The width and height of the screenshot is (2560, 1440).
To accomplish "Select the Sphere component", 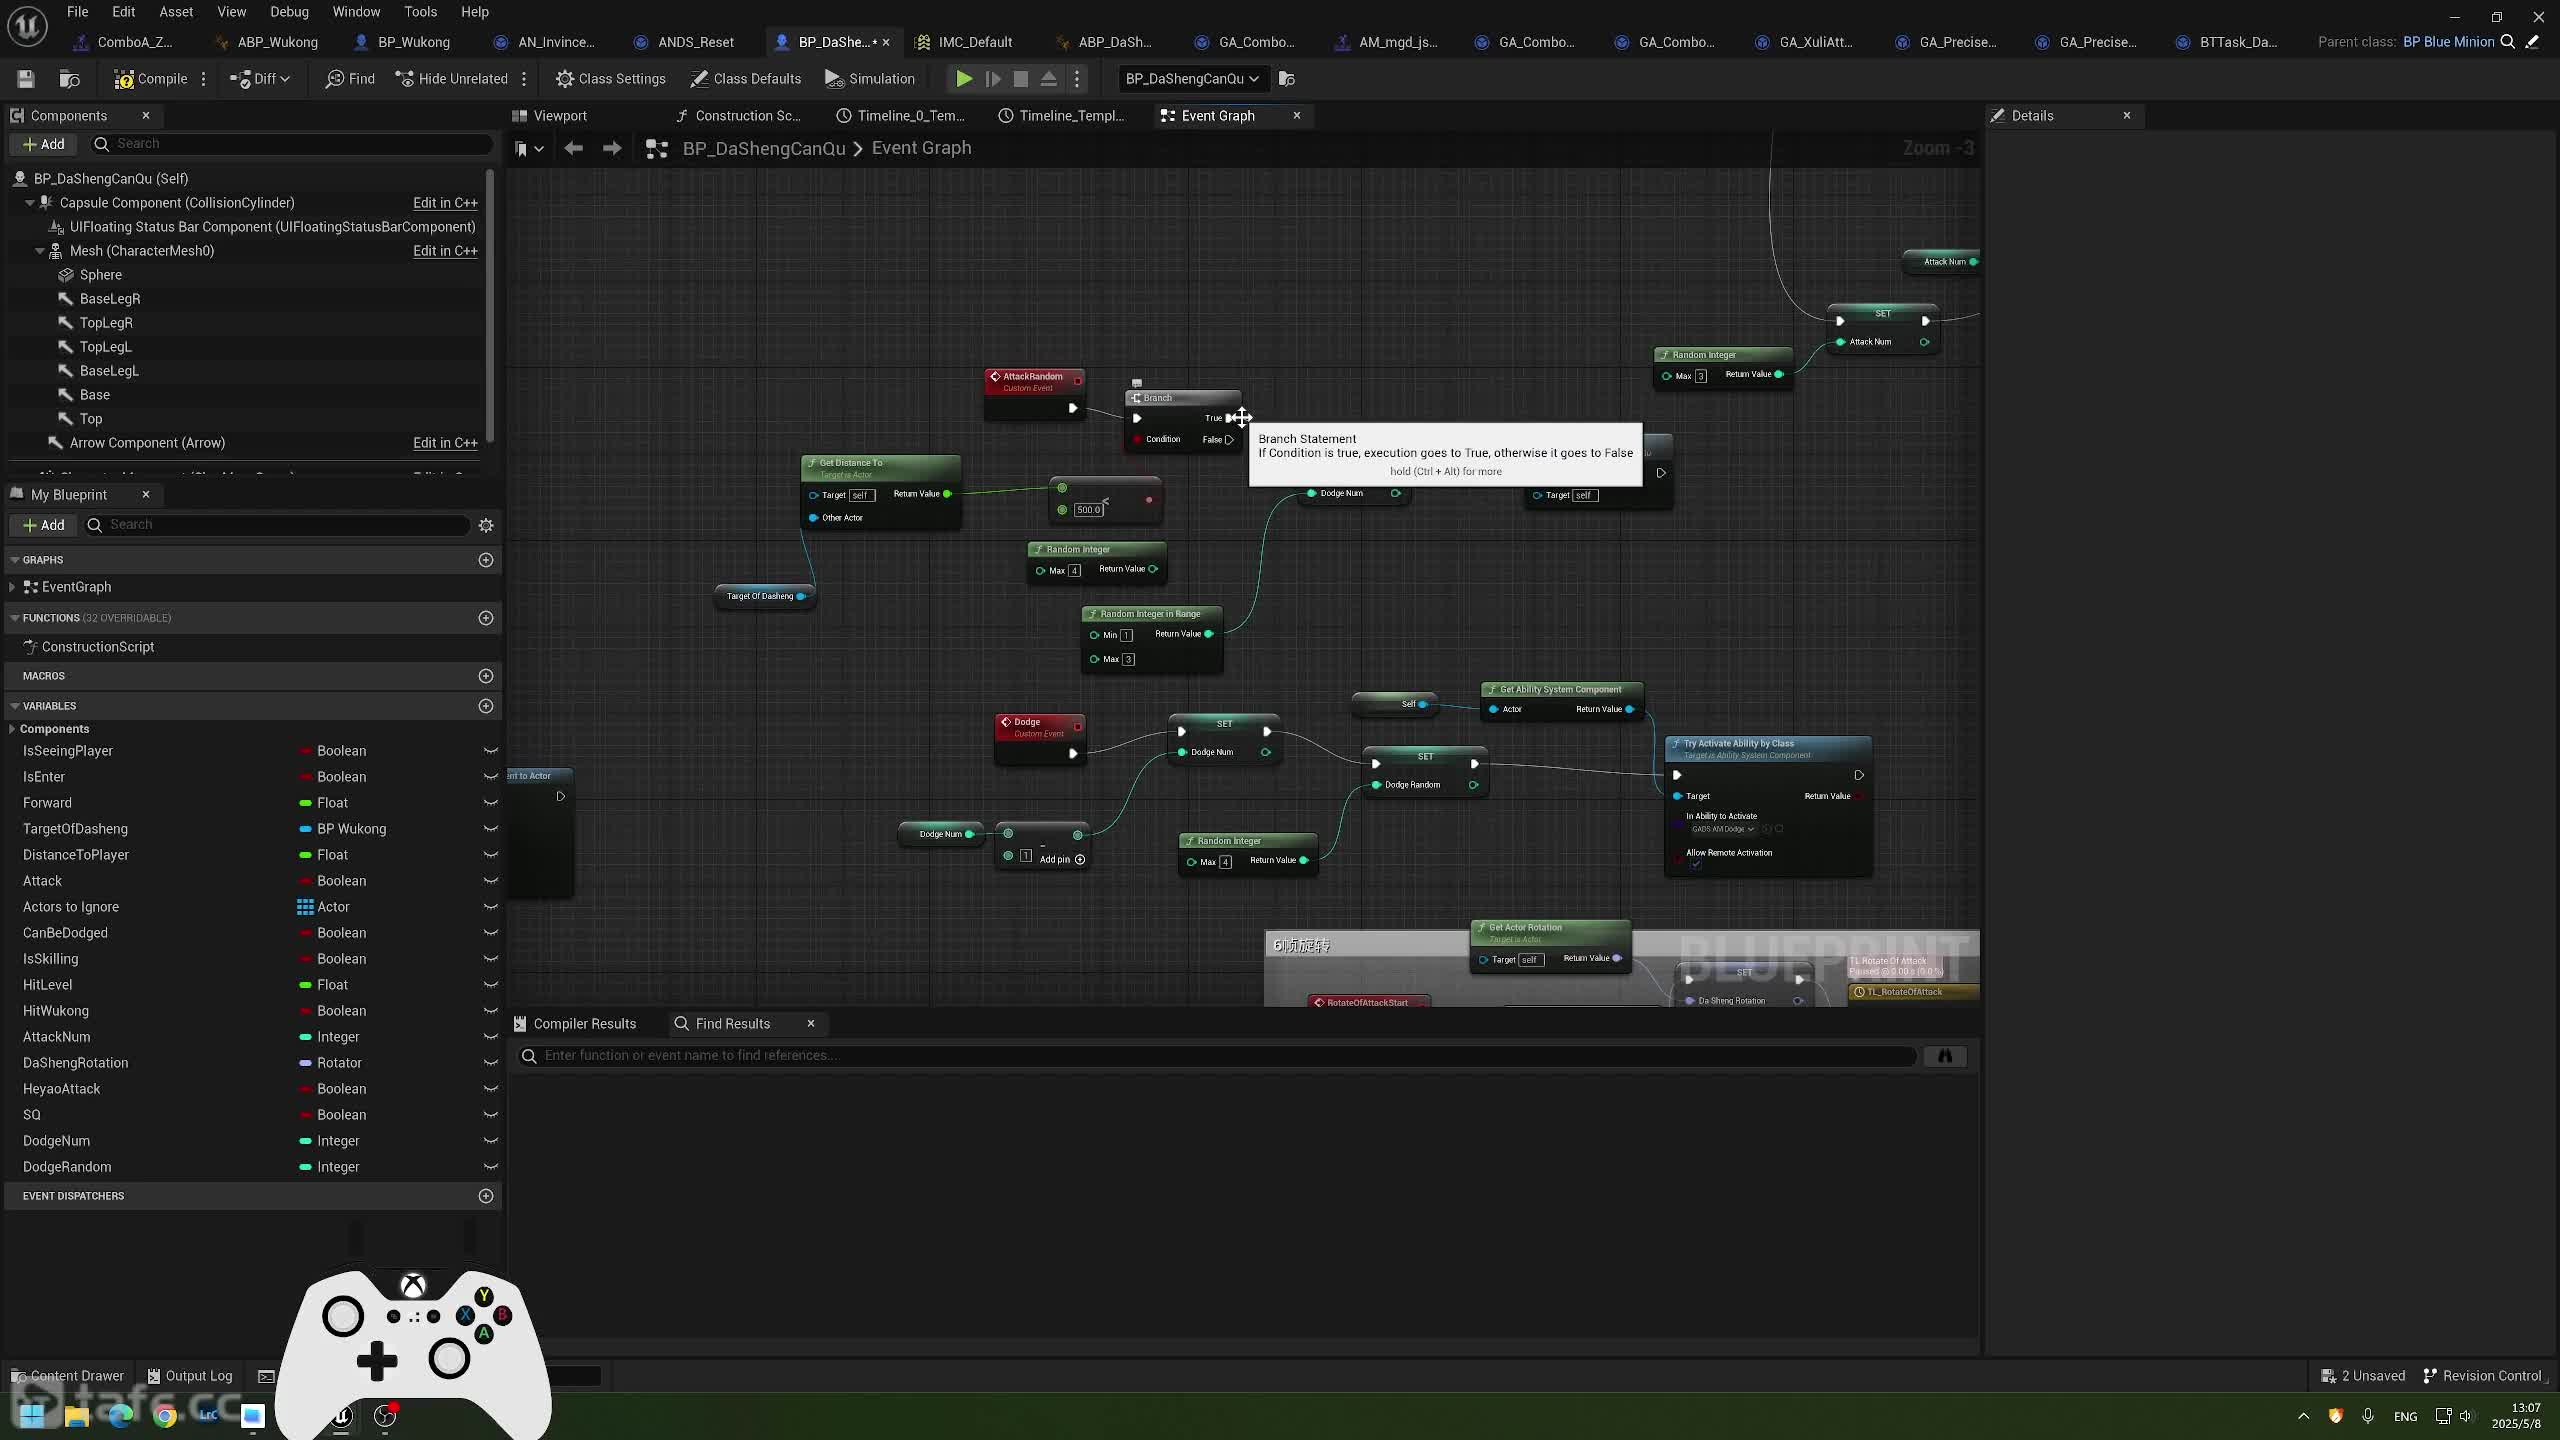I will pos(100,275).
